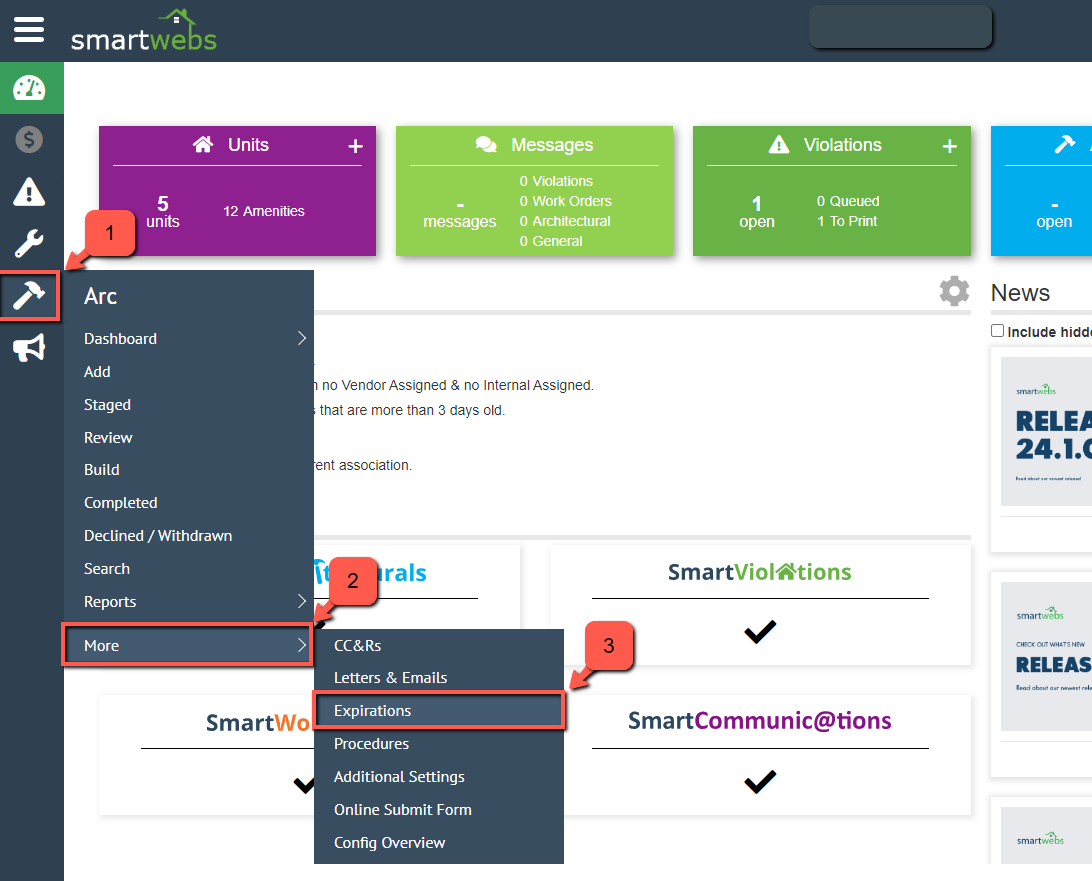The height and width of the screenshot is (881, 1092).
Task: Click the warning triangle on Violations card
Action: [779, 144]
